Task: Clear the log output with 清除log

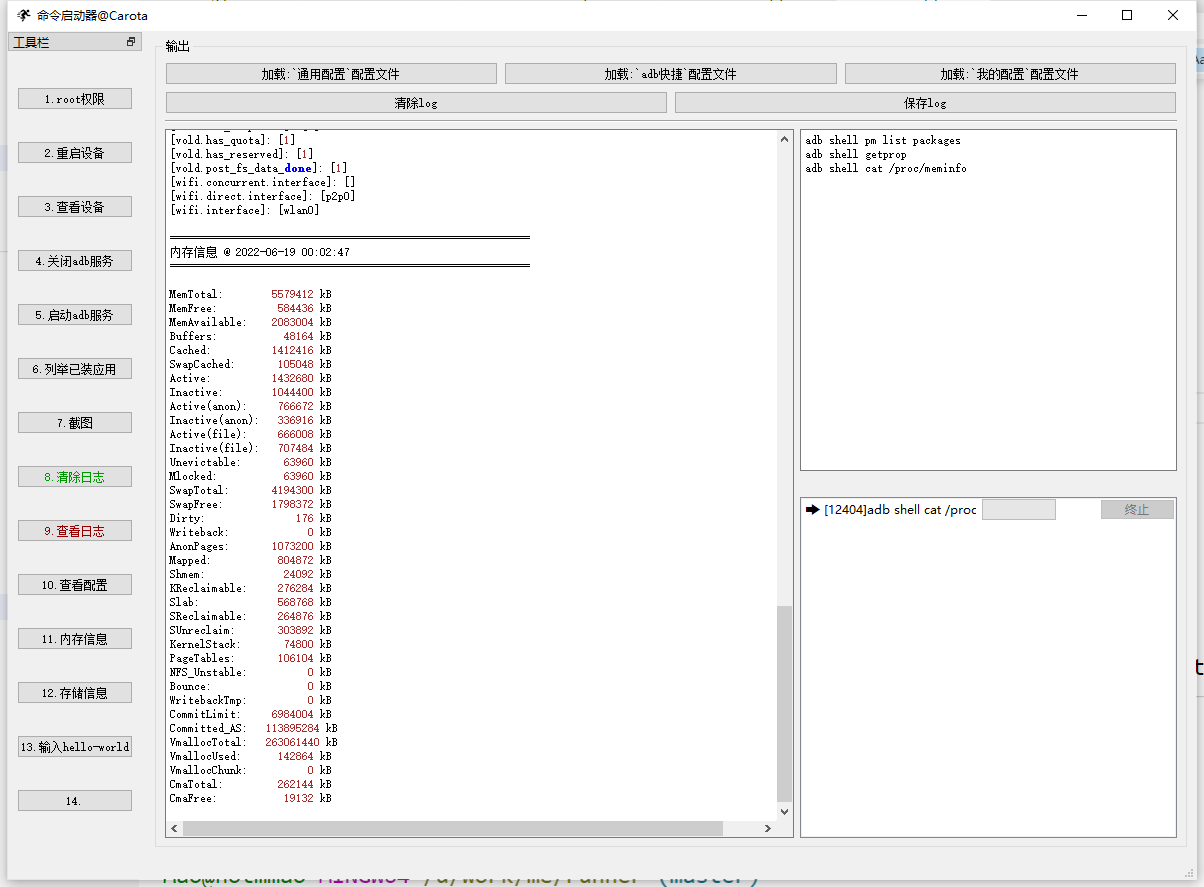Action: point(416,103)
